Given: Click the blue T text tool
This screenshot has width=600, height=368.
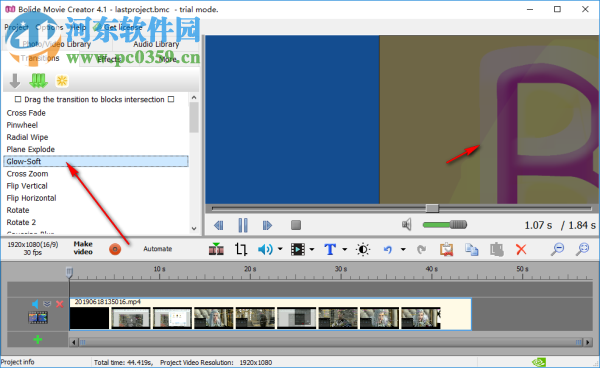Looking at the screenshot, I should click(x=330, y=249).
